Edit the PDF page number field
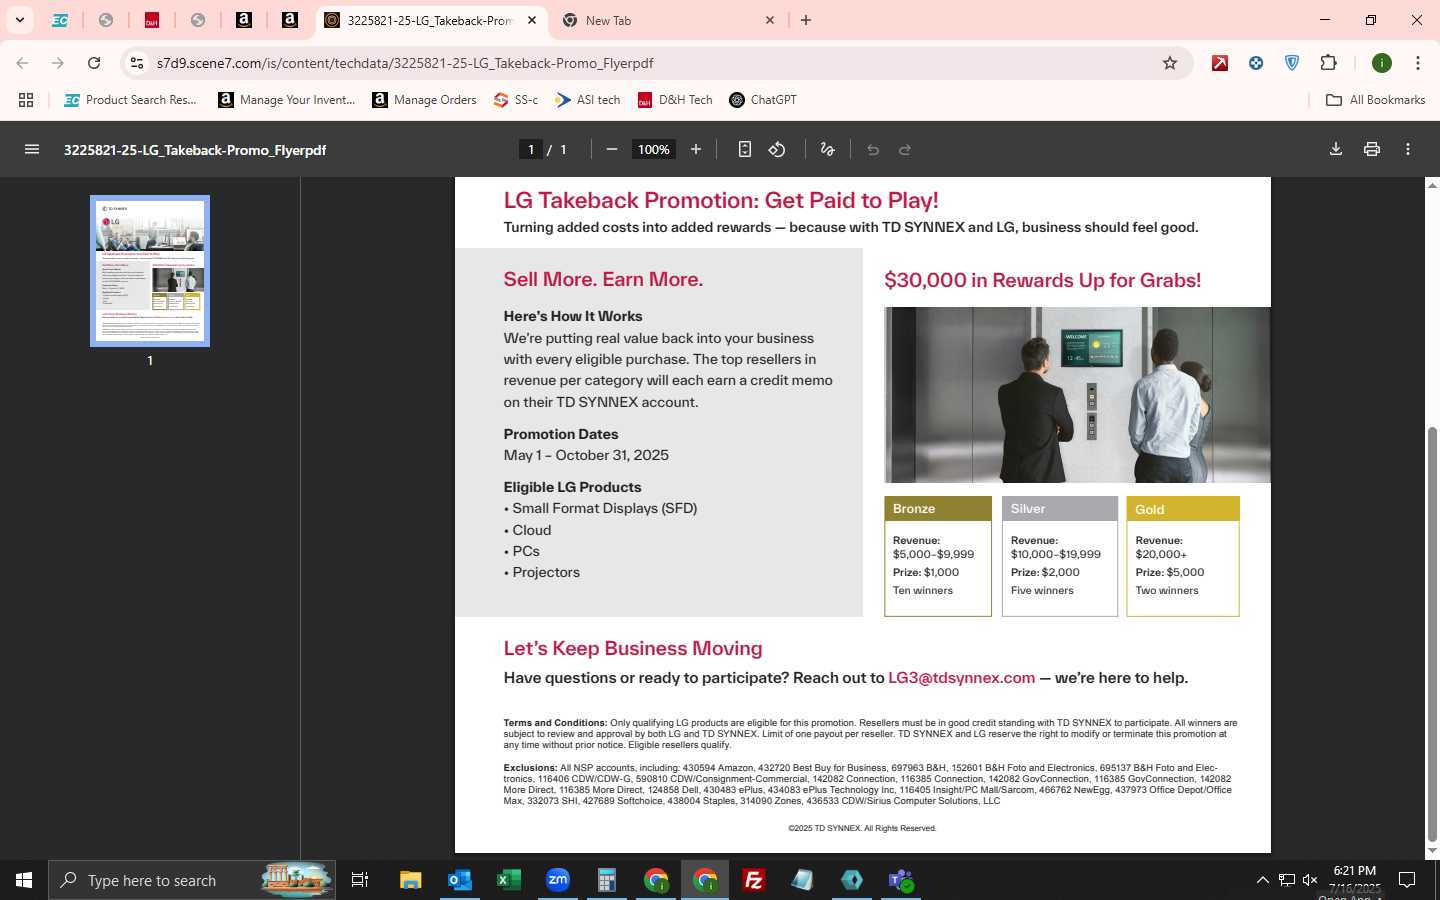The width and height of the screenshot is (1440, 900). pos(531,149)
